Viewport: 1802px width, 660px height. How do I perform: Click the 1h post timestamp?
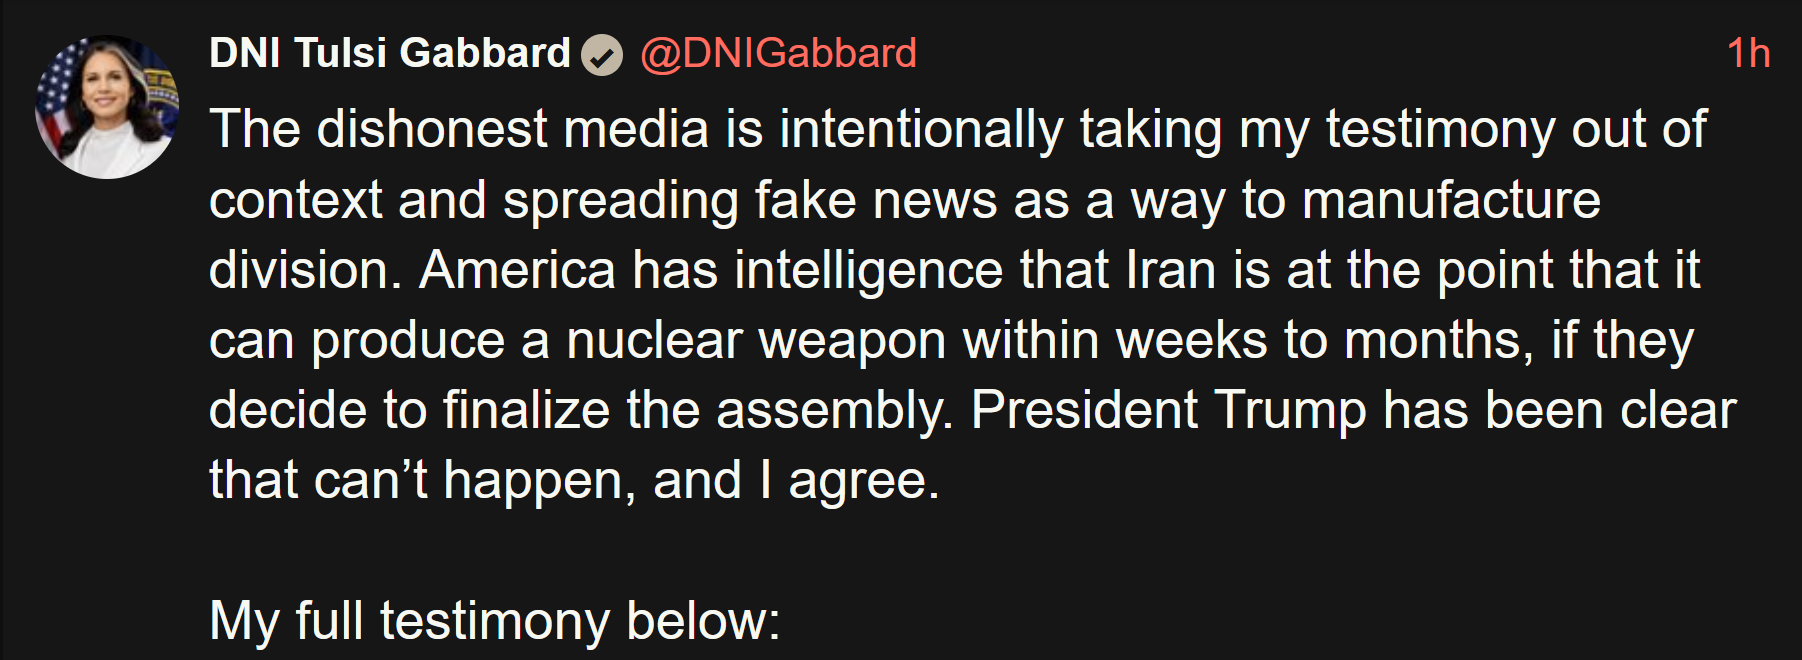(x=1748, y=53)
